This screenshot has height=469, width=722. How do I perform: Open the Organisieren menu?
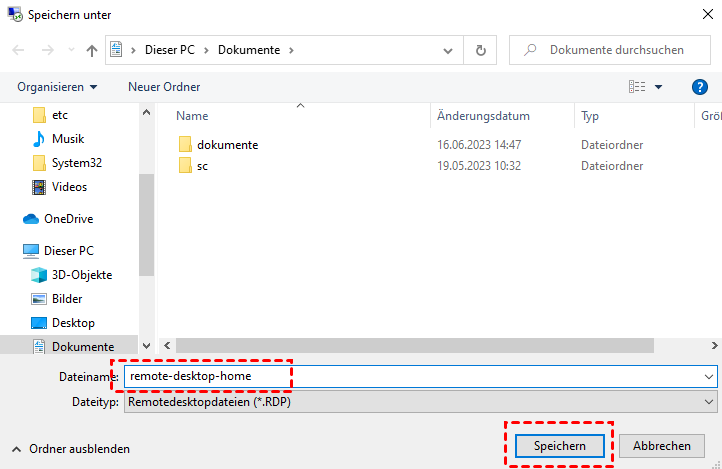coord(57,87)
